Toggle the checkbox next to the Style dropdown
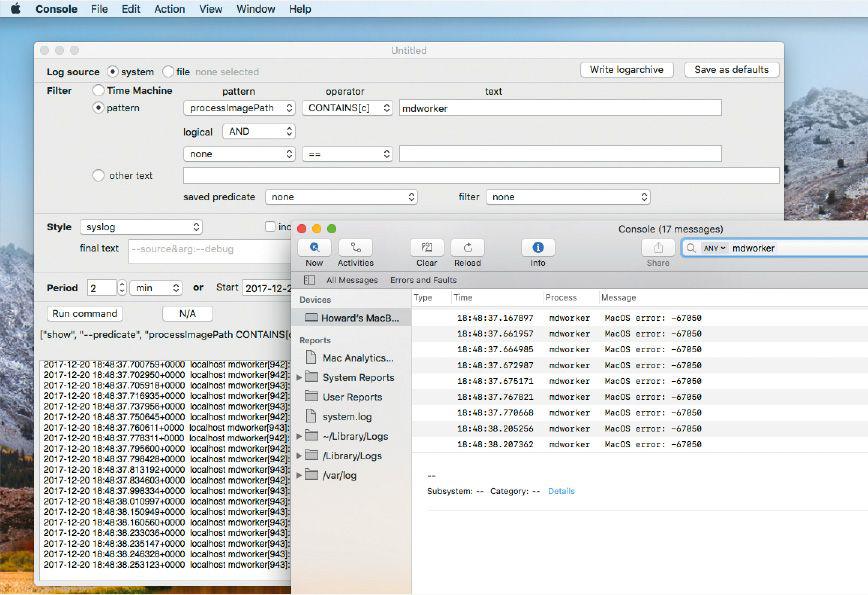The image size is (868, 595). (270, 226)
